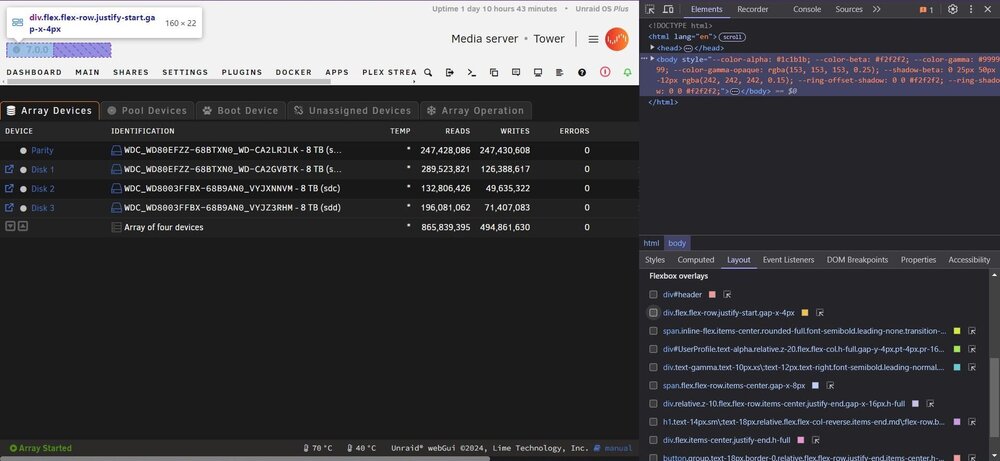Check overlay box for div.flex.items-center.justify-end.h-full

click(x=653, y=440)
